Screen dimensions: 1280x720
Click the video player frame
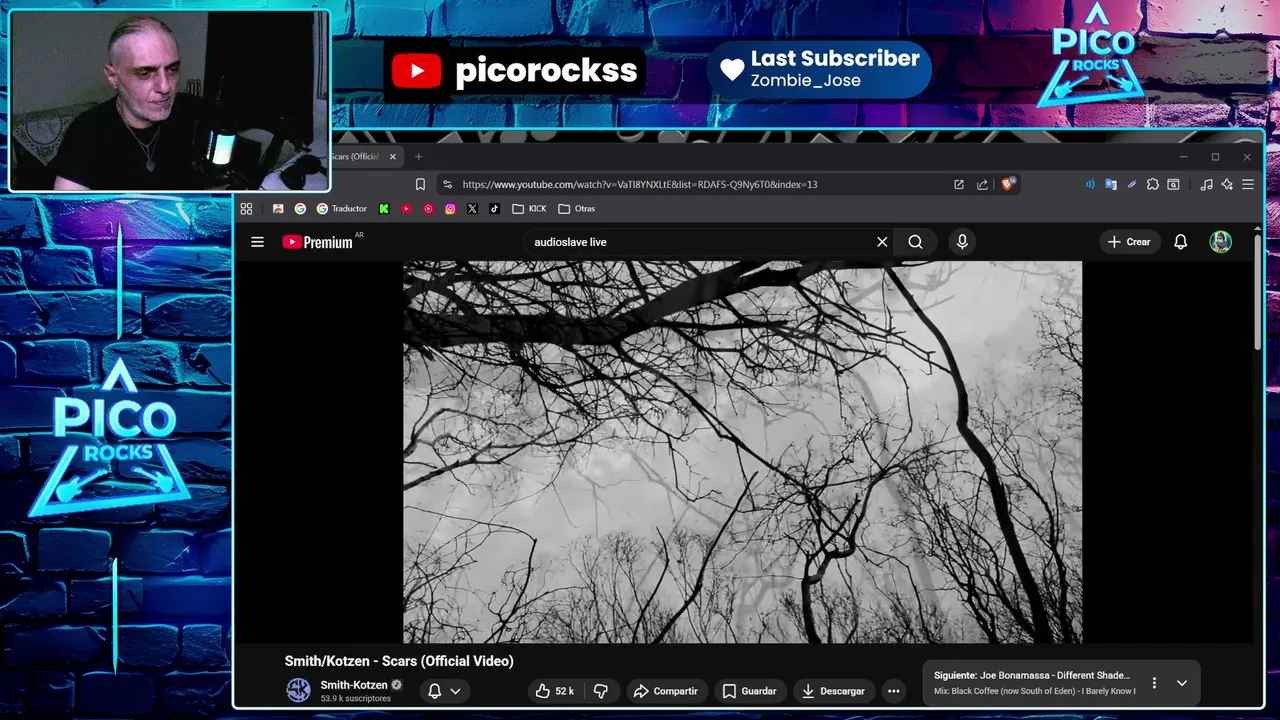click(x=742, y=452)
